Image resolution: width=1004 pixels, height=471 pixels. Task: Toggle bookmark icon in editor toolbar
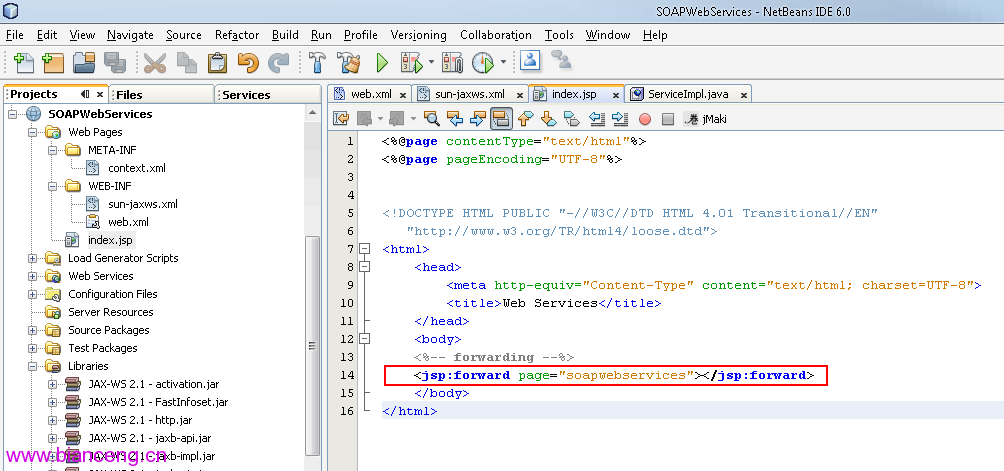571,118
